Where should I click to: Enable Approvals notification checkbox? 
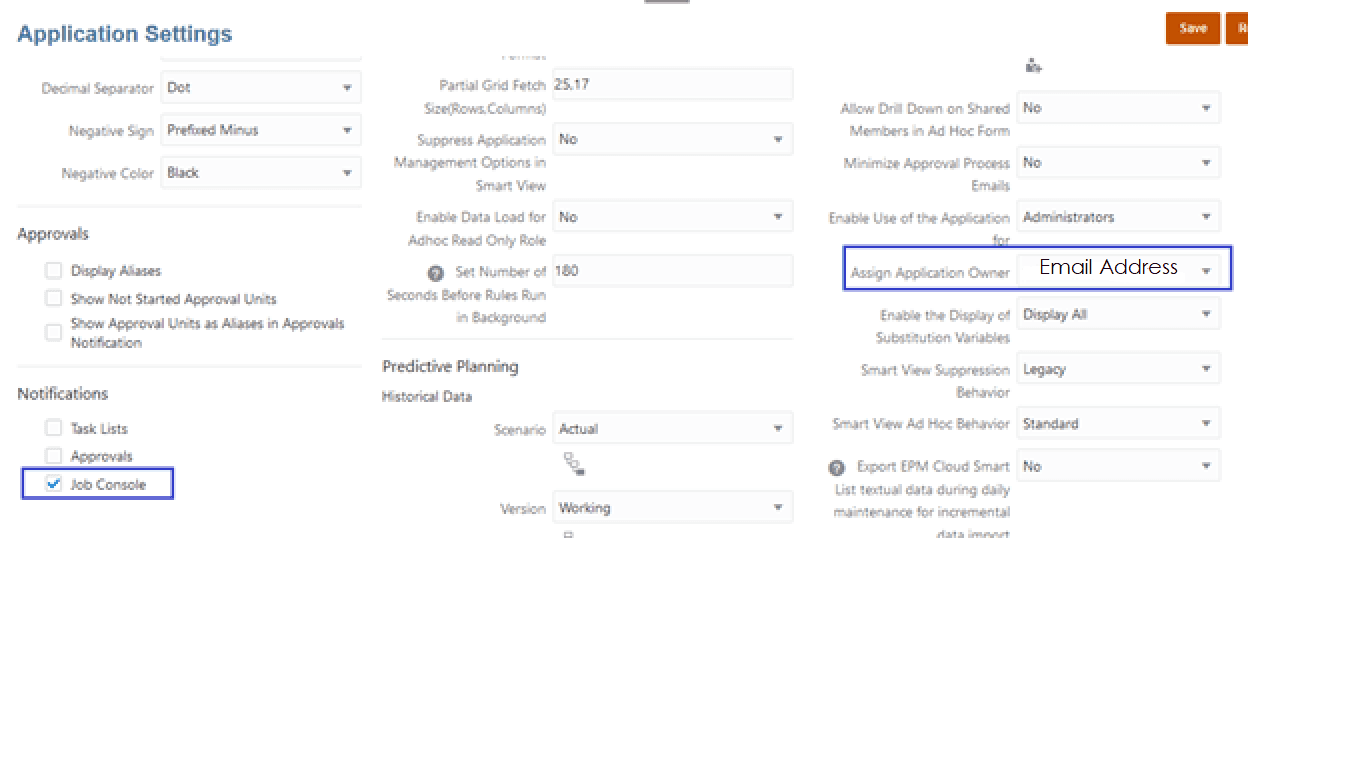[54, 456]
